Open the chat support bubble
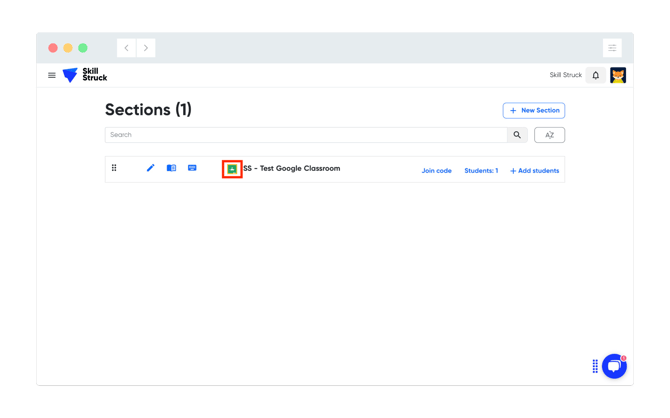Viewport: 670px width, 418px height. [614, 366]
